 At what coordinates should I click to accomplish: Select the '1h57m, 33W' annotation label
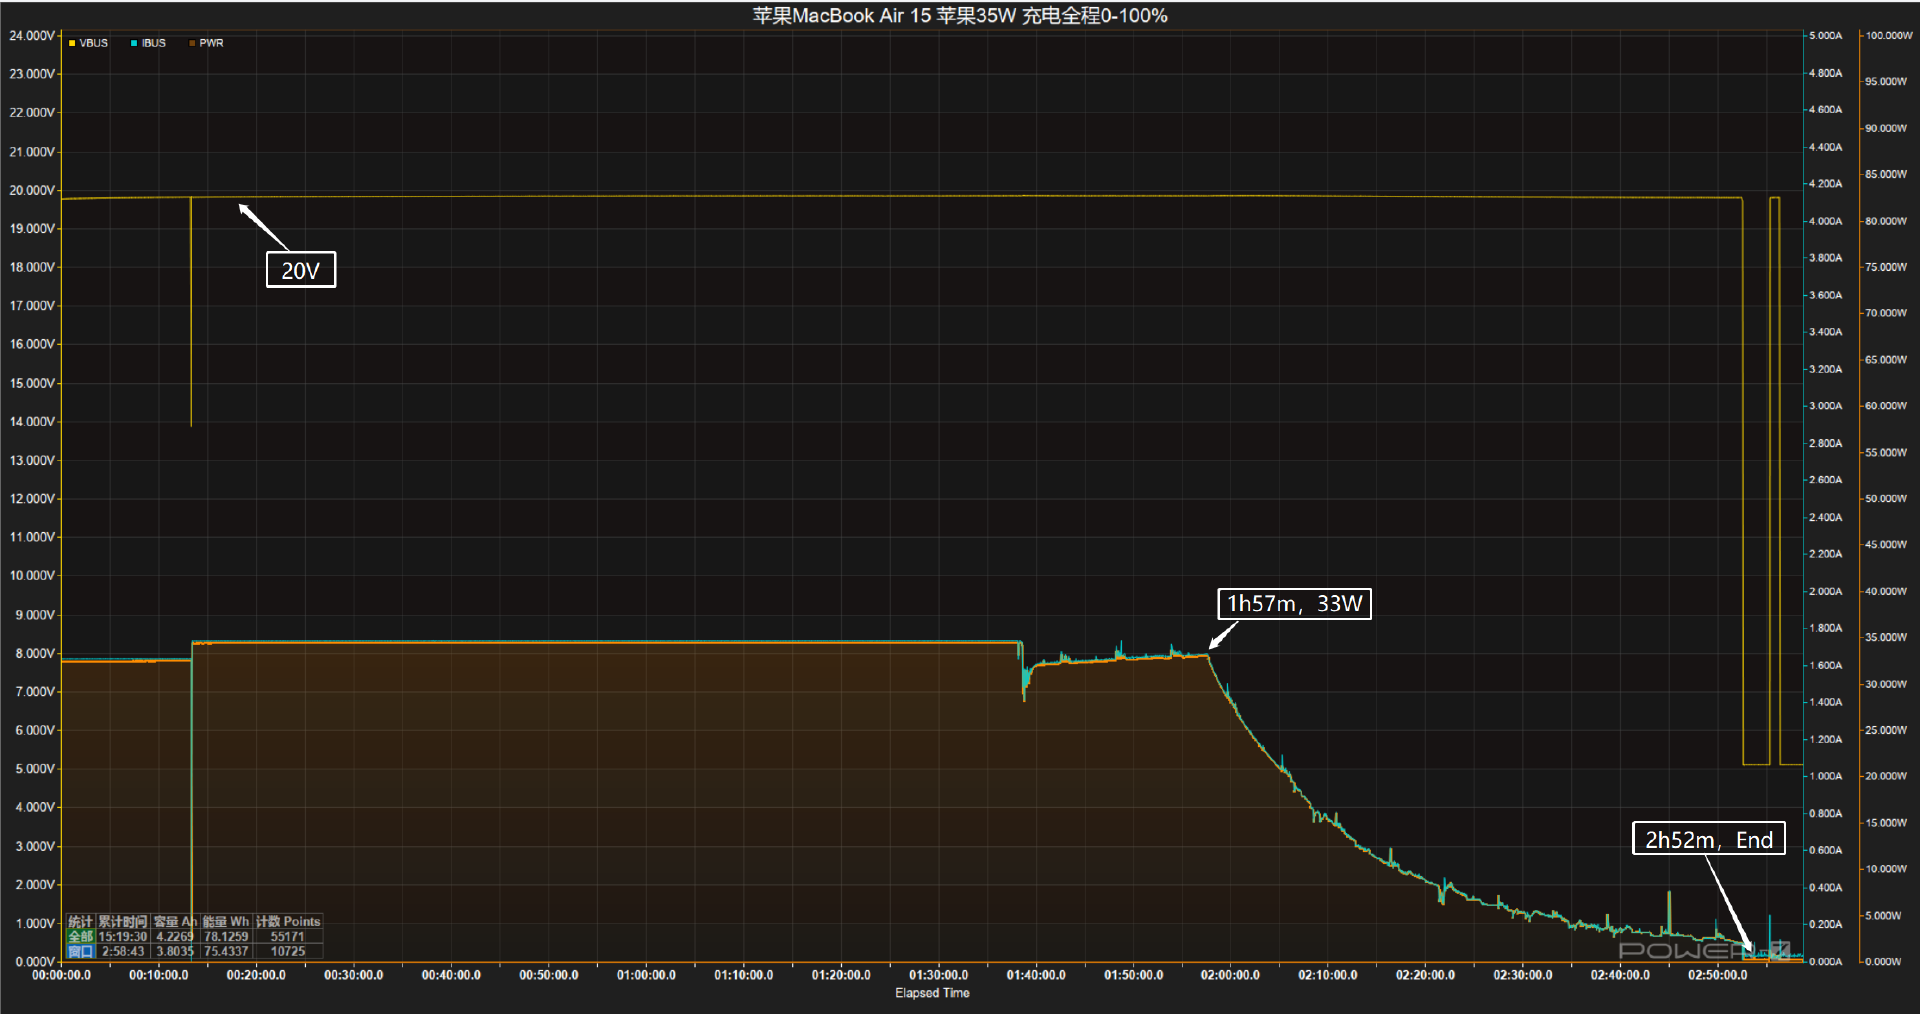[1294, 603]
